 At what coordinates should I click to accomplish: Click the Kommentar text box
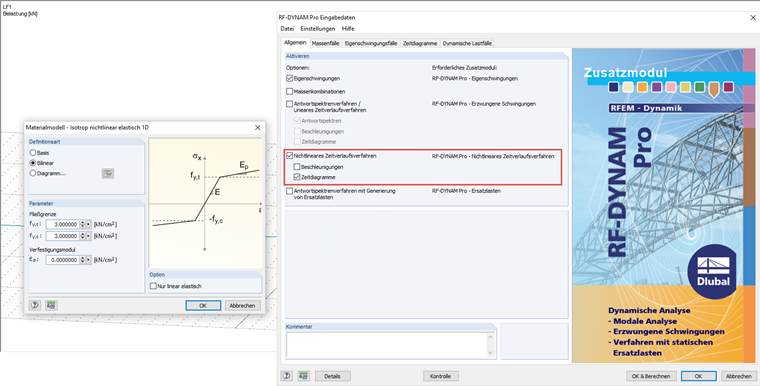coord(386,345)
